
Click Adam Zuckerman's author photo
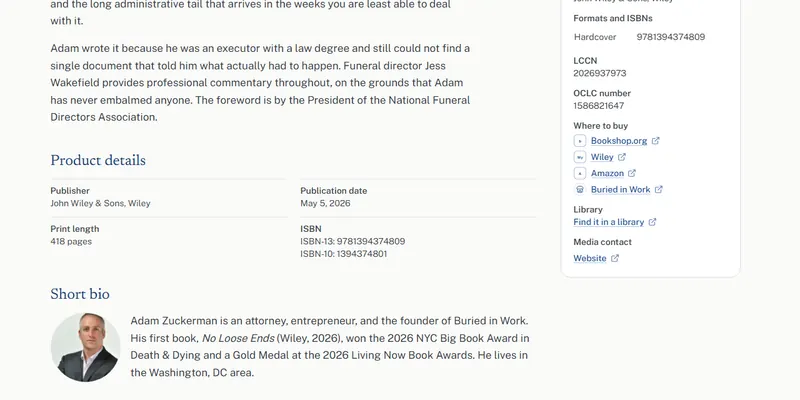[85, 347]
